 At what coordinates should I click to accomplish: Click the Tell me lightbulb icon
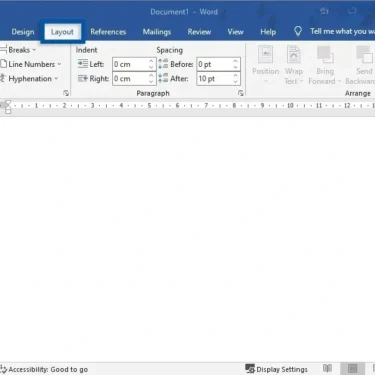coord(298,32)
